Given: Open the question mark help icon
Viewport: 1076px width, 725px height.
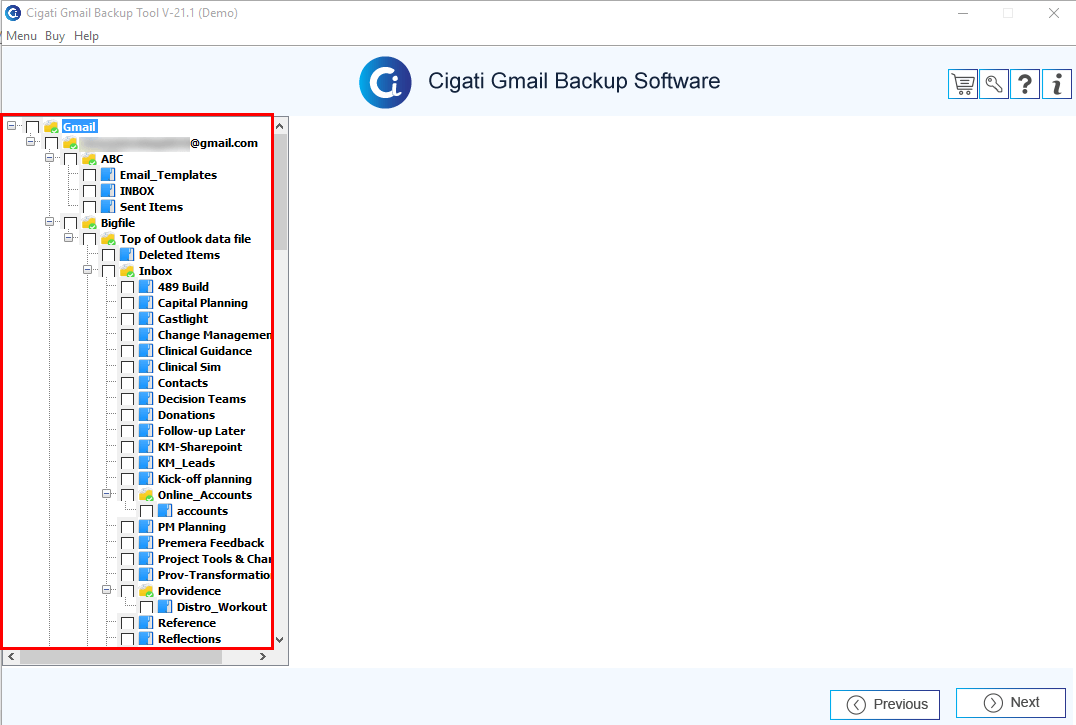Looking at the screenshot, I should (1025, 84).
